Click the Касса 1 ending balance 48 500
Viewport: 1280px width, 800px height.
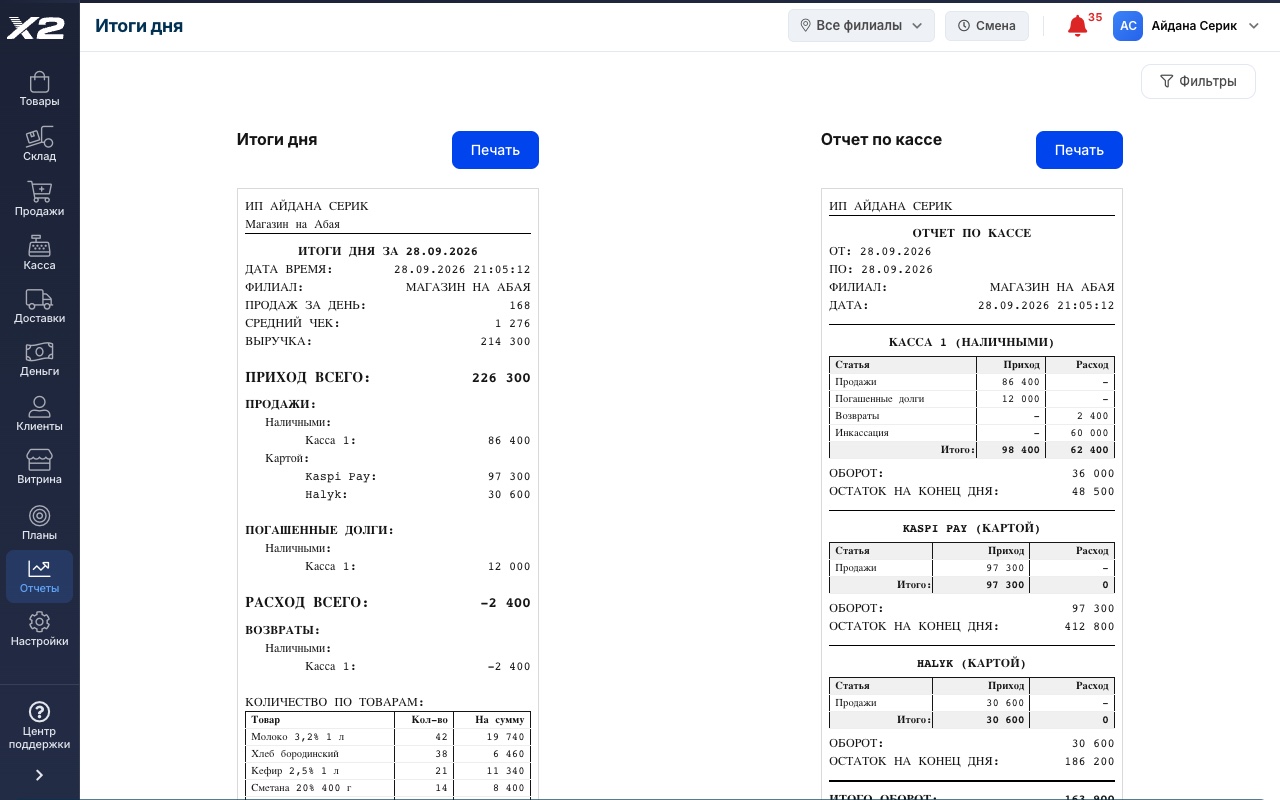coord(1093,492)
